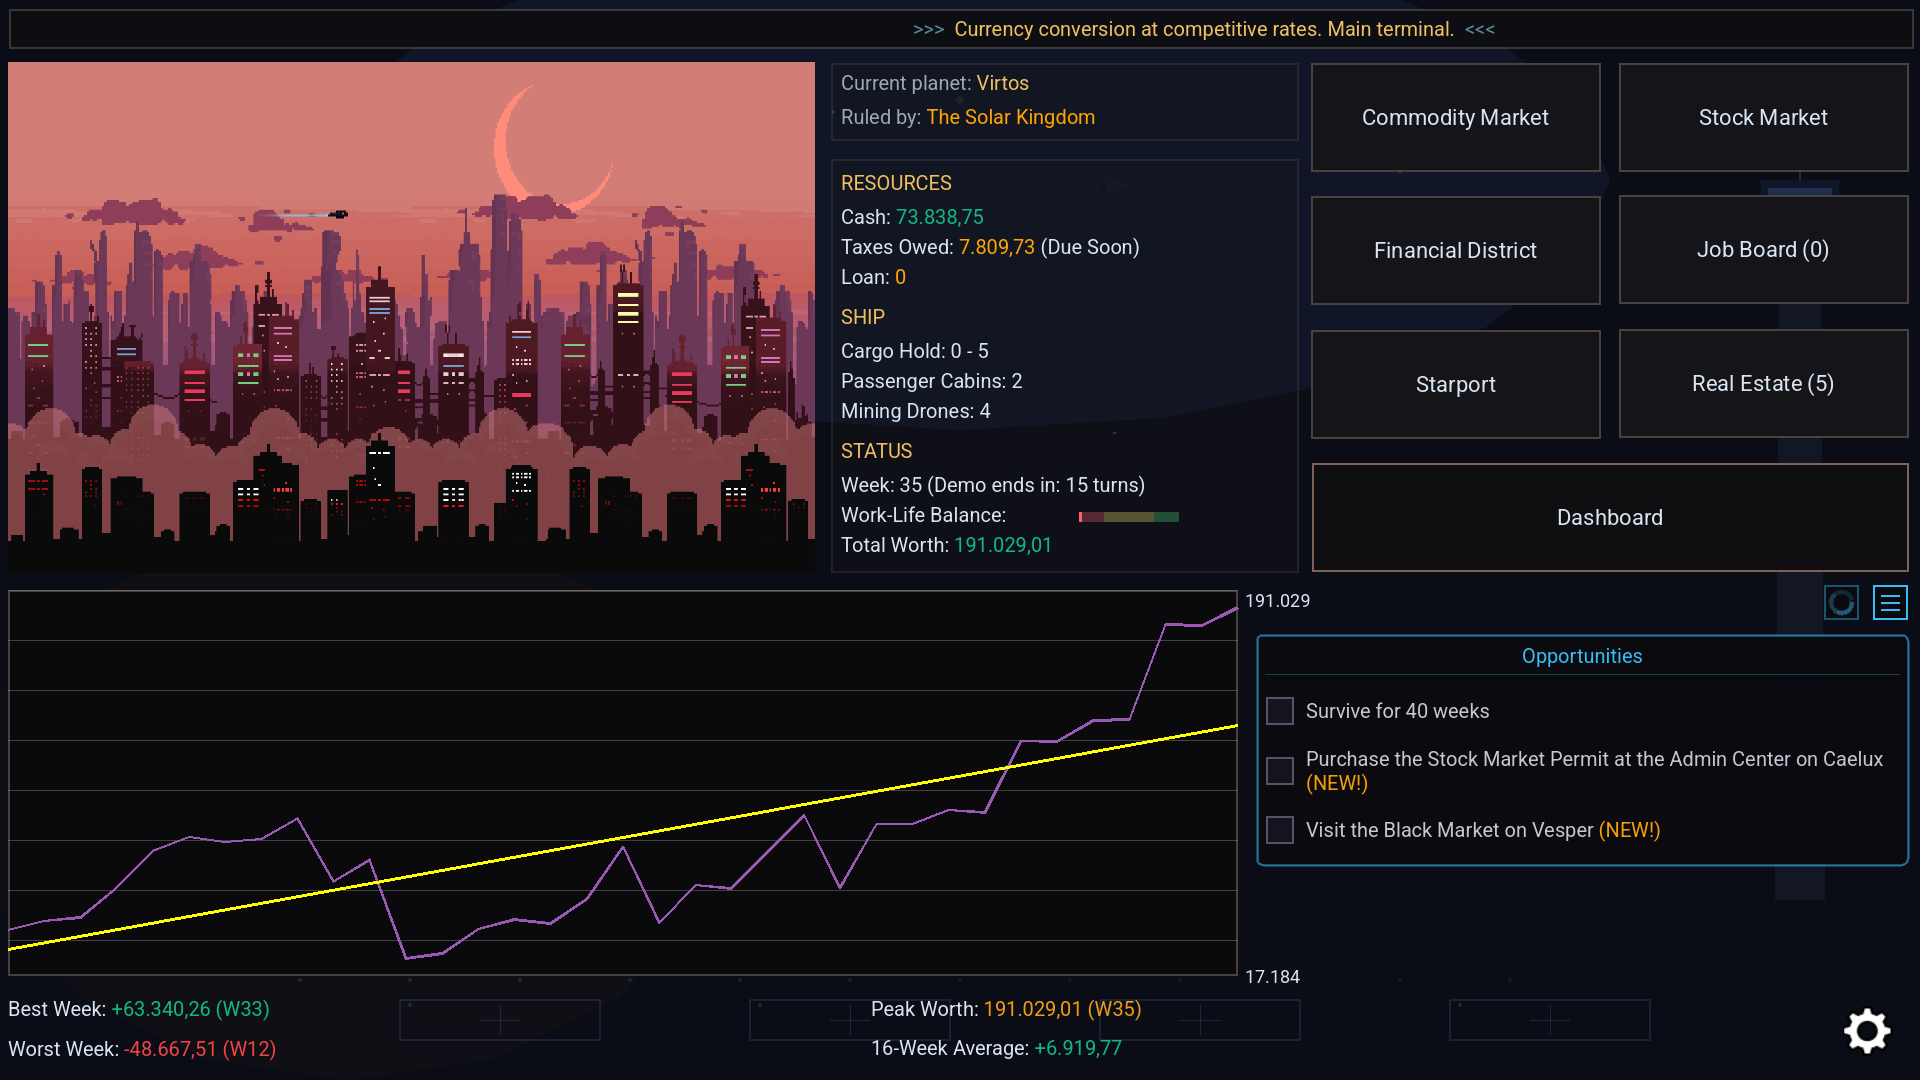The image size is (1920, 1080).
Task: Check the Stock Market Permit opportunity box
Action: click(x=1280, y=771)
